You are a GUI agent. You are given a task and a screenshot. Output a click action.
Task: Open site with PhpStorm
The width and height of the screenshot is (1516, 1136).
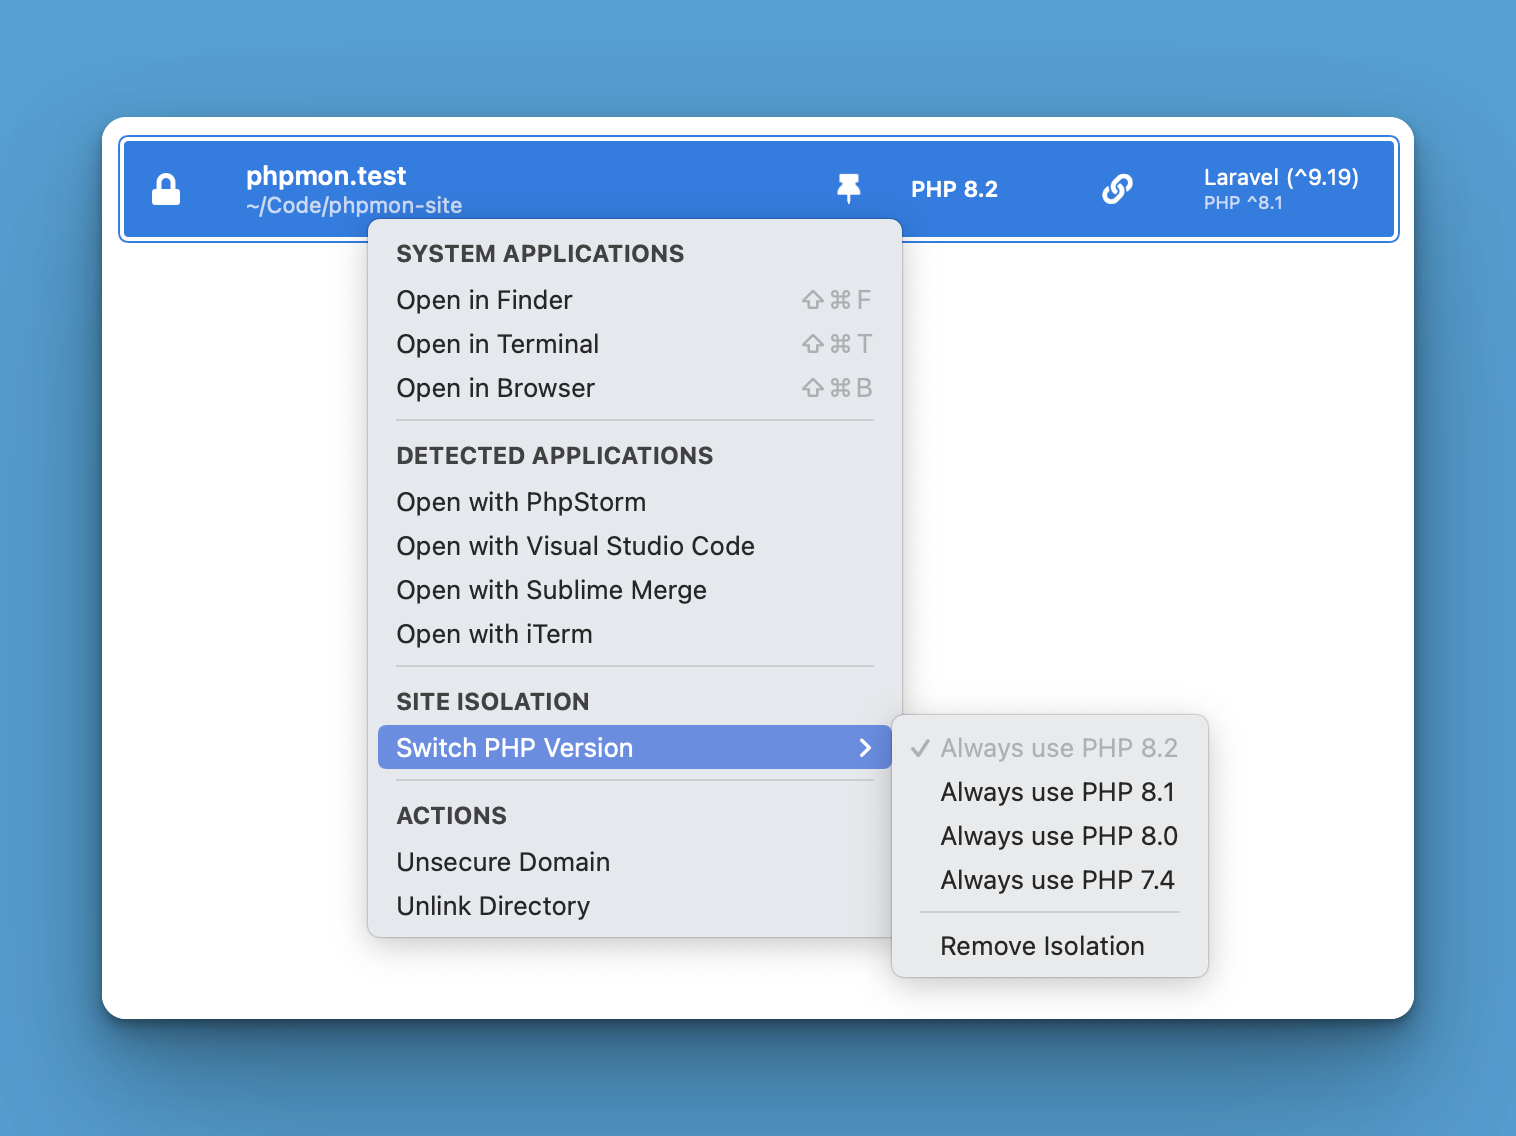[635, 502]
